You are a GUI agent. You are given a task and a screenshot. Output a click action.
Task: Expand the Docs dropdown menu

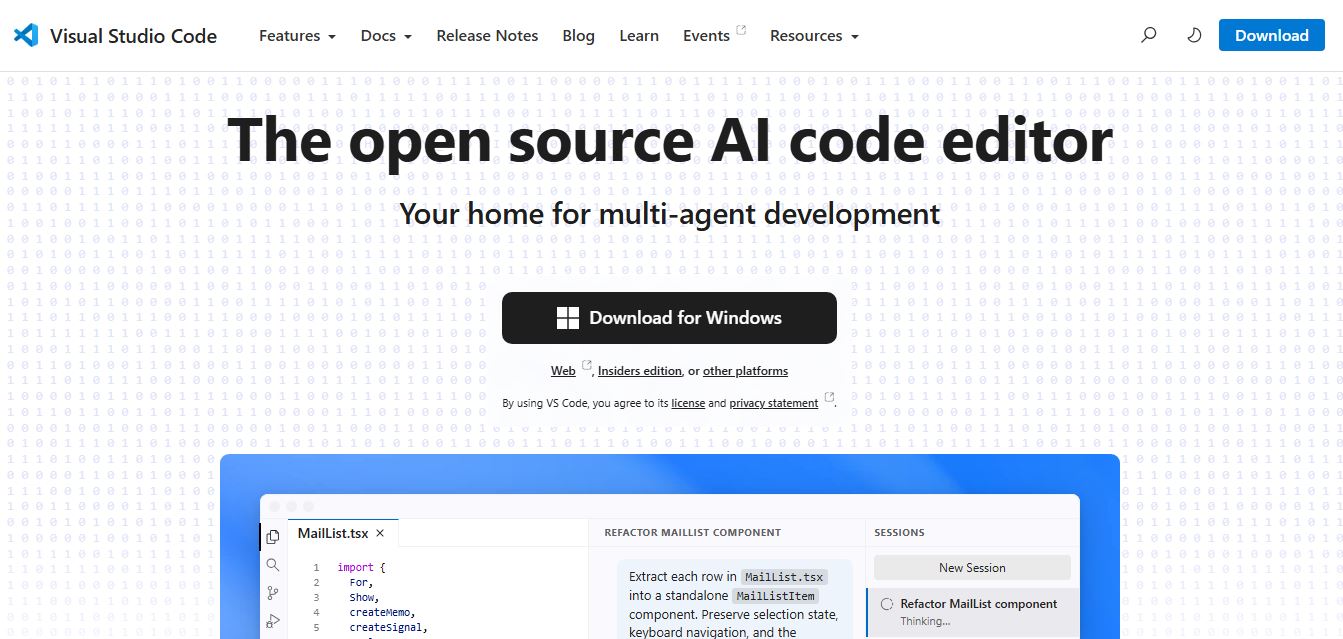click(386, 36)
